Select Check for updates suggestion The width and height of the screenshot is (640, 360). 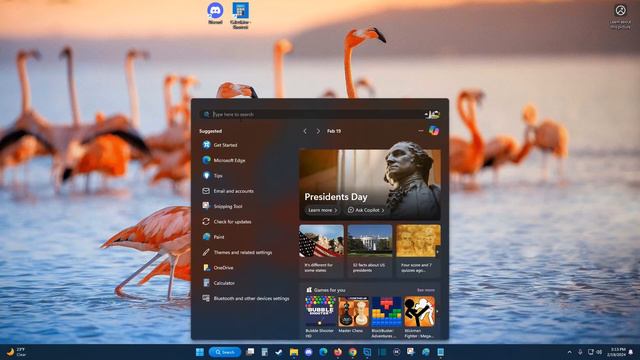click(x=227, y=222)
